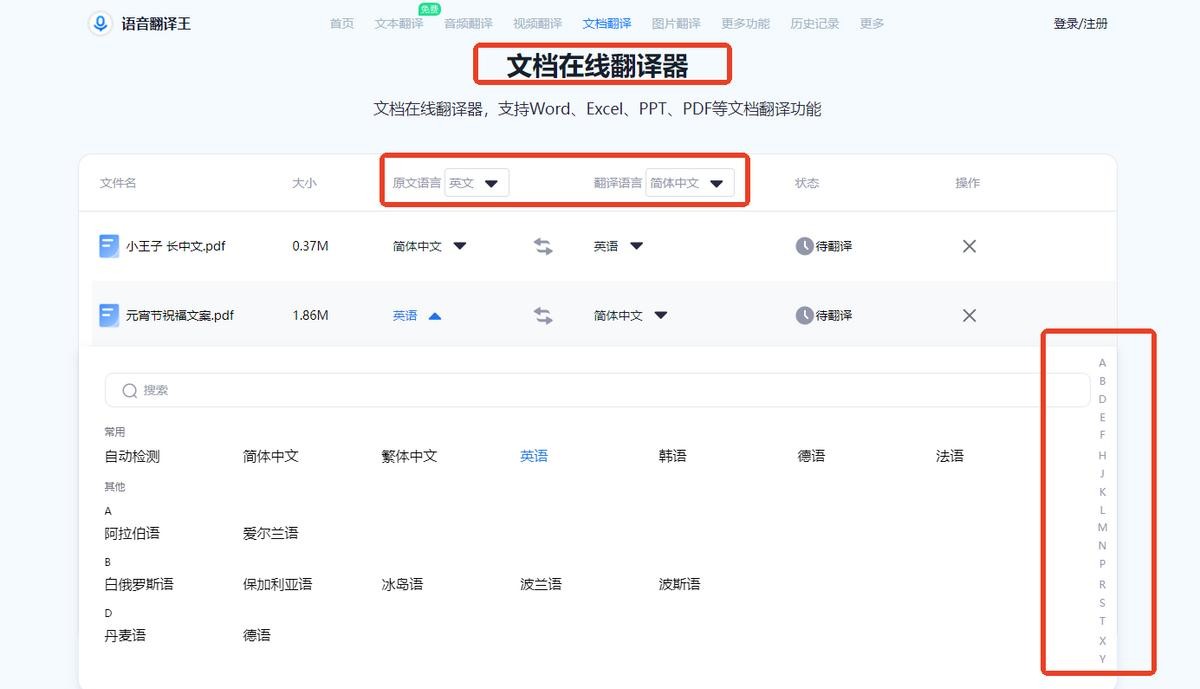1200x689 pixels.
Task: Collapse the 英语 source language list
Action: 434,316
